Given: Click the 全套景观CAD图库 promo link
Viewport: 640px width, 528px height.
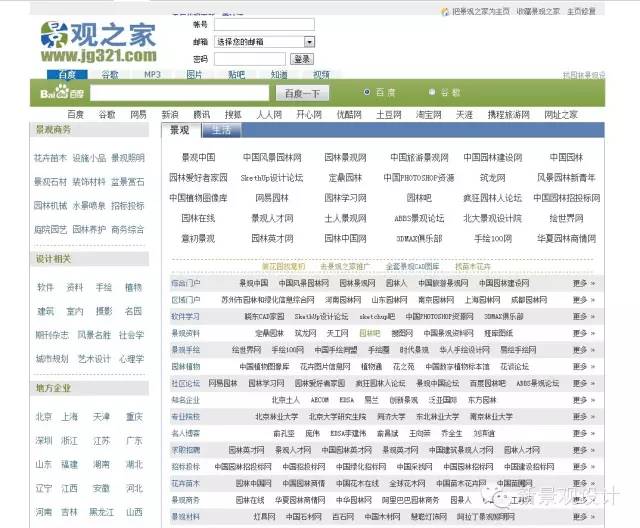Looking at the screenshot, I should [413, 266].
